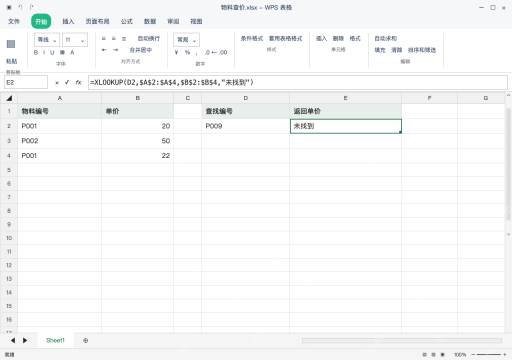Confirm formula entry with ✓ icon
Image resolution: width=512 pixels, height=360 pixels.
point(67,82)
